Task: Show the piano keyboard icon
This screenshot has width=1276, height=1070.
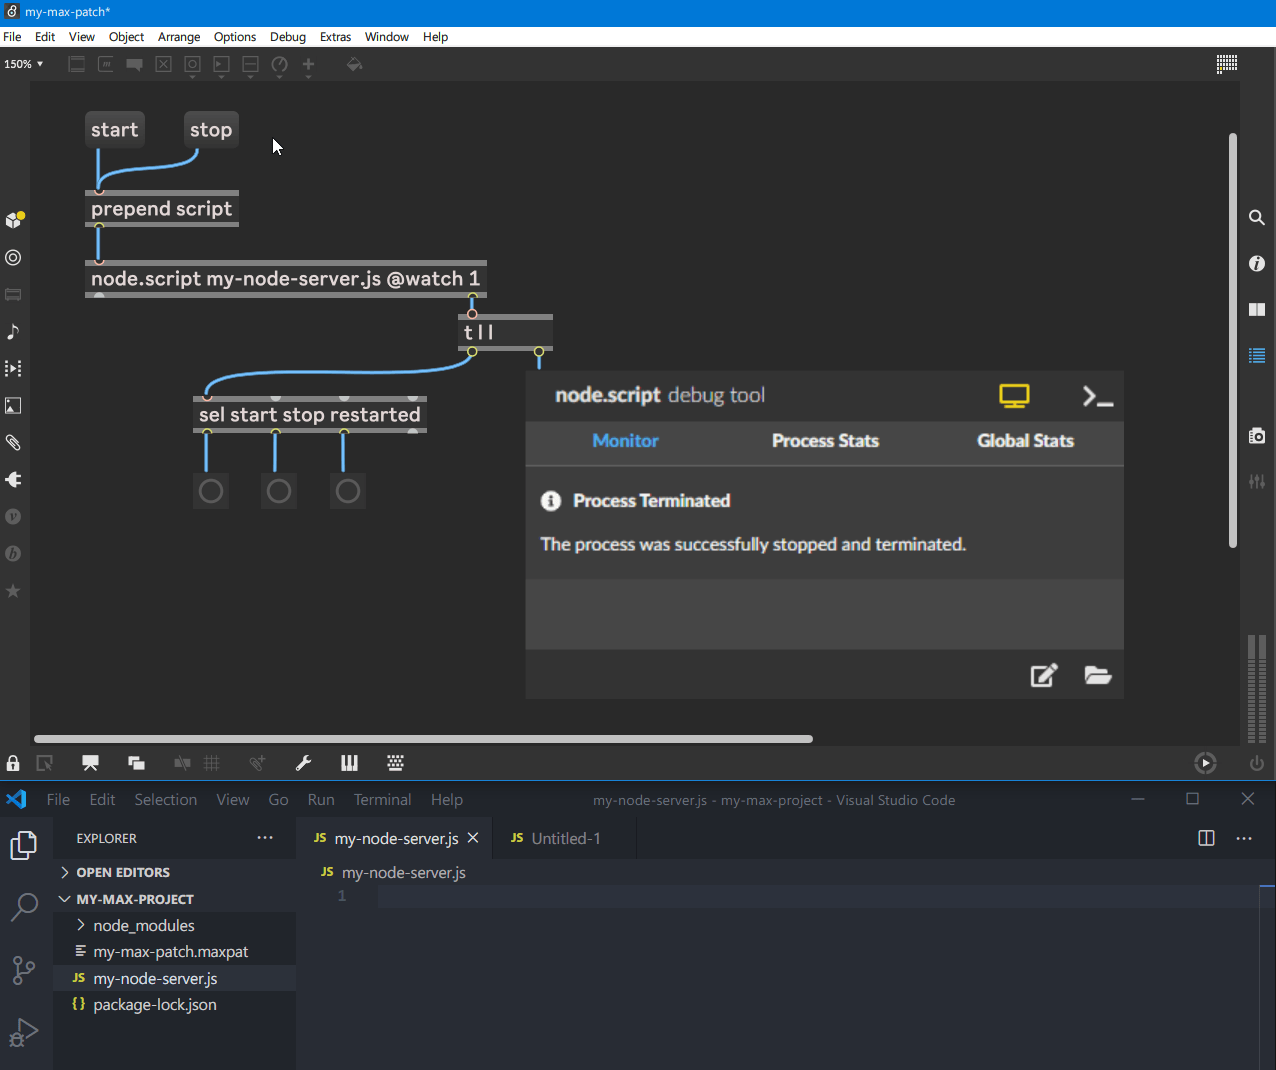Action: [x=349, y=763]
